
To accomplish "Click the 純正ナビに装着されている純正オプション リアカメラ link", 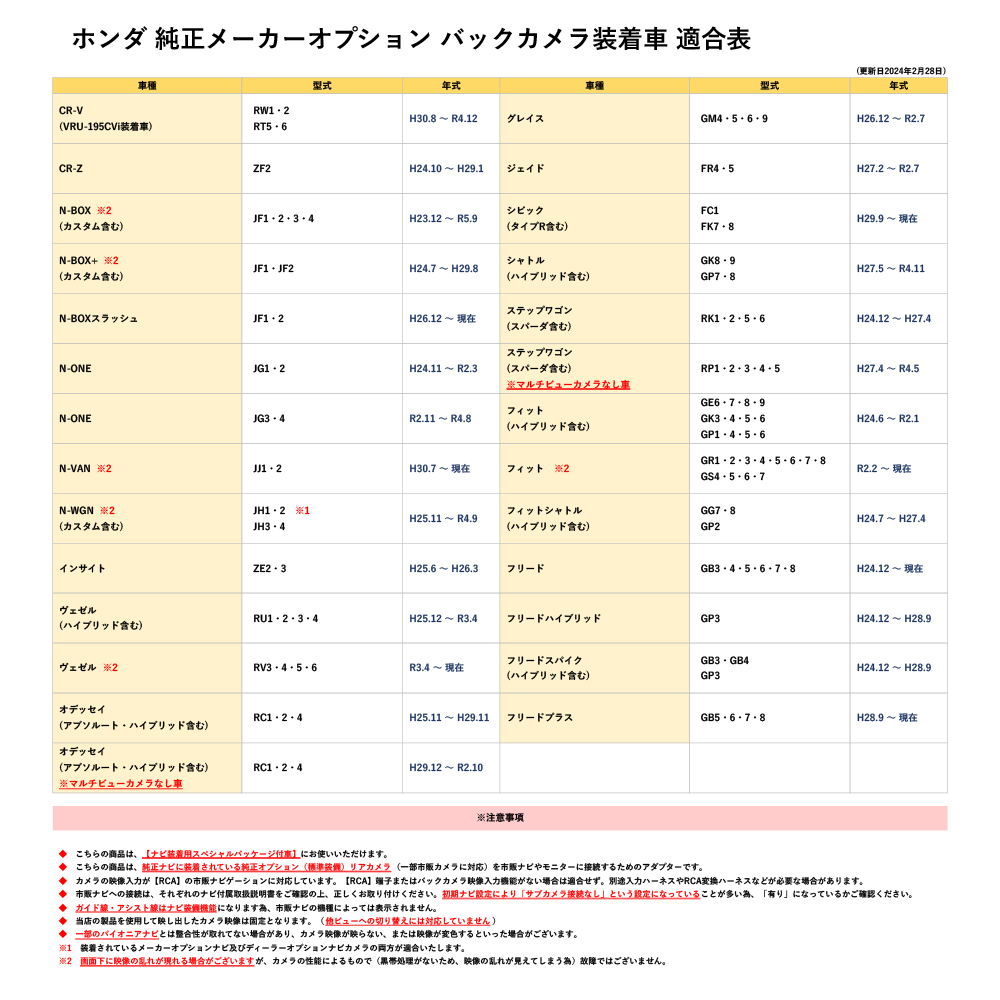I will coord(266,867).
